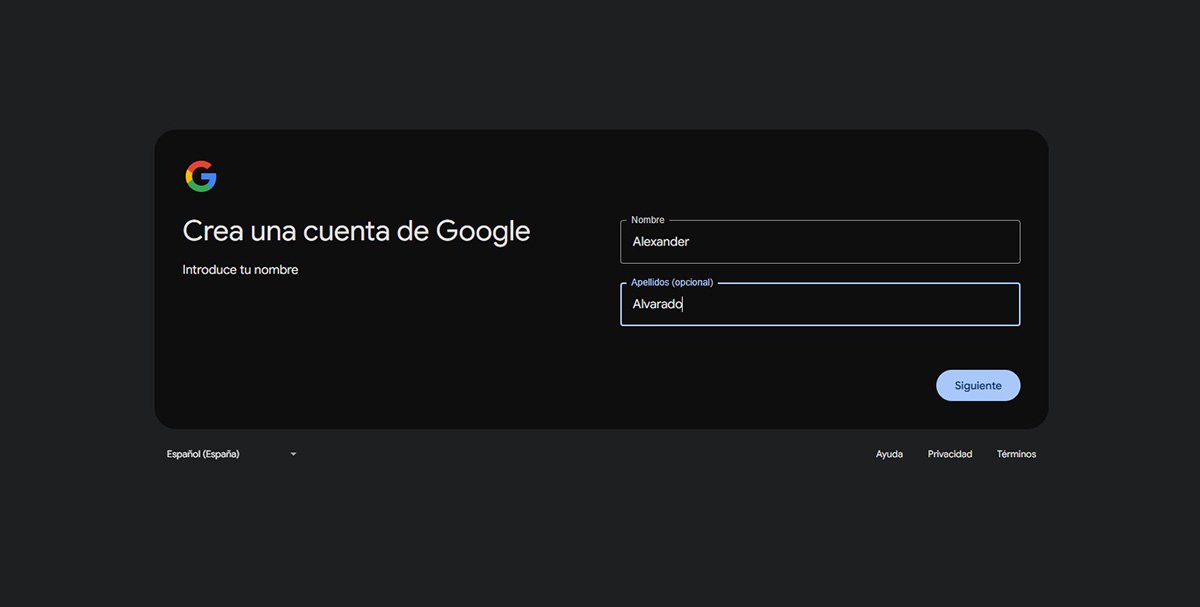
Task: Visit the Privacidad link
Action: coord(949,453)
